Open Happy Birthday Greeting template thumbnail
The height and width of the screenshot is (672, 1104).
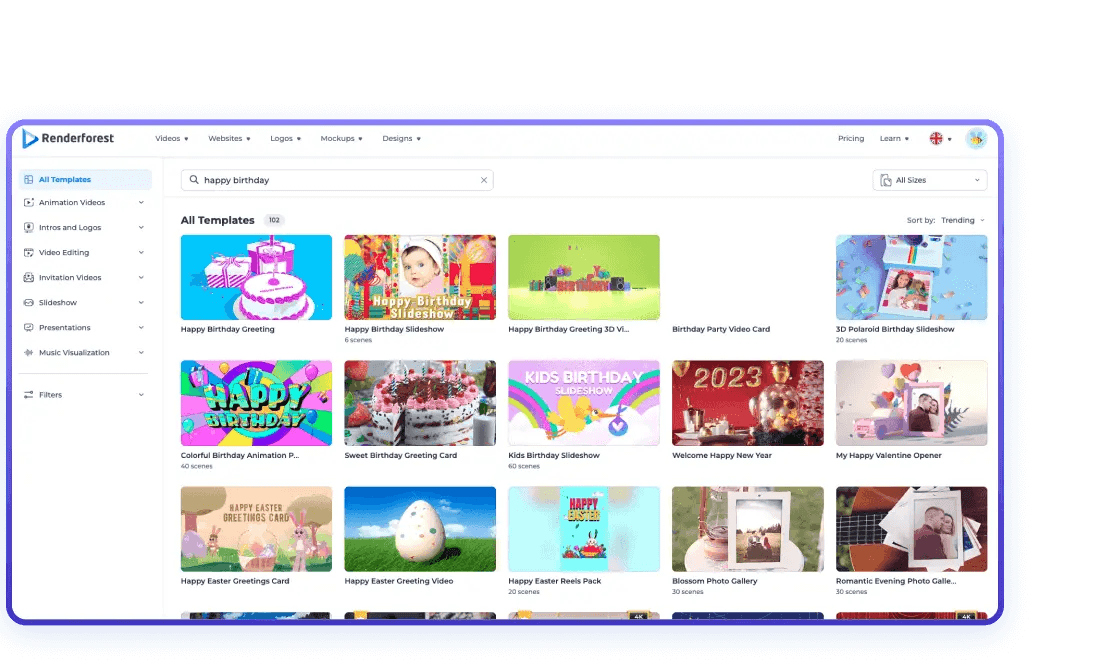click(x=256, y=278)
